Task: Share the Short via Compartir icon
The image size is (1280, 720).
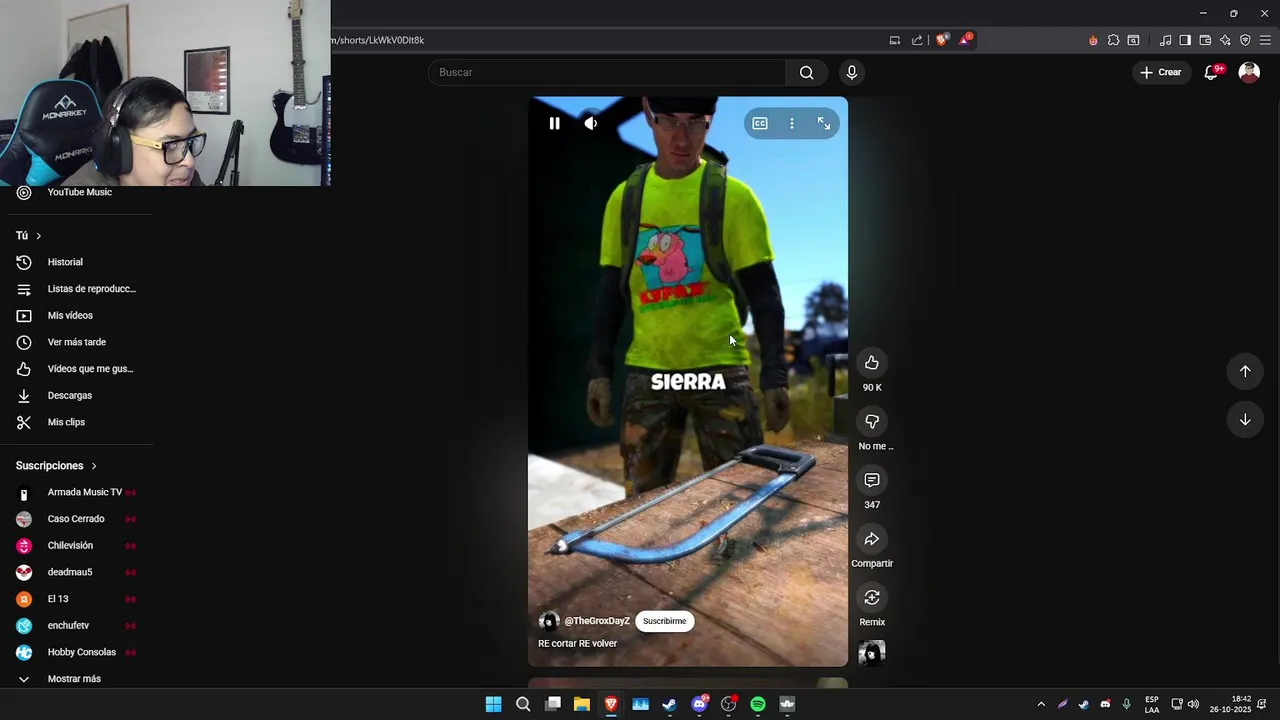Action: point(872,540)
